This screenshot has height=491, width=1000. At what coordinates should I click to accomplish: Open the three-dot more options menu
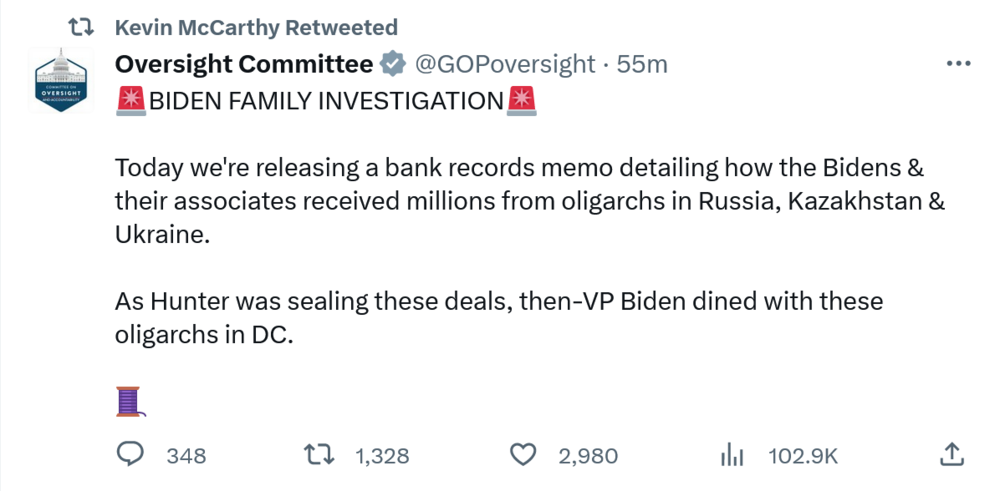[958, 64]
